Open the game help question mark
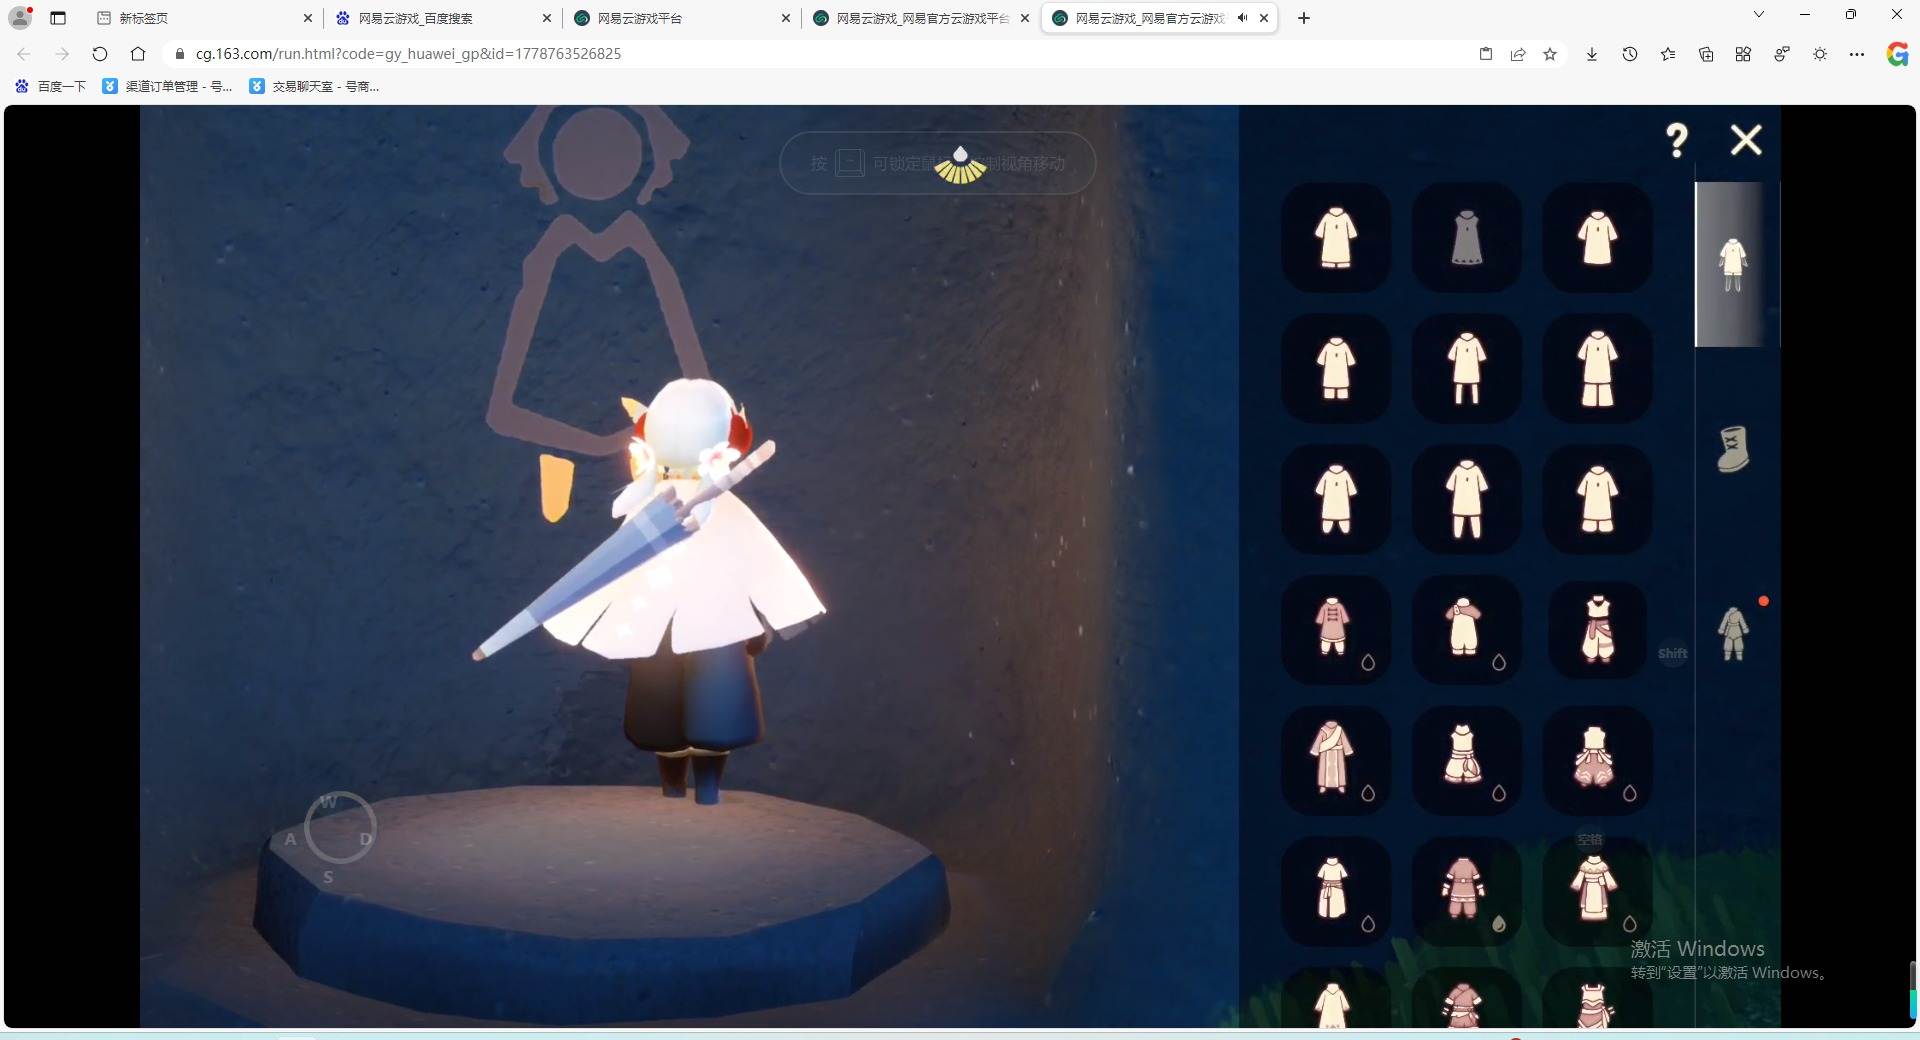 pos(1677,140)
